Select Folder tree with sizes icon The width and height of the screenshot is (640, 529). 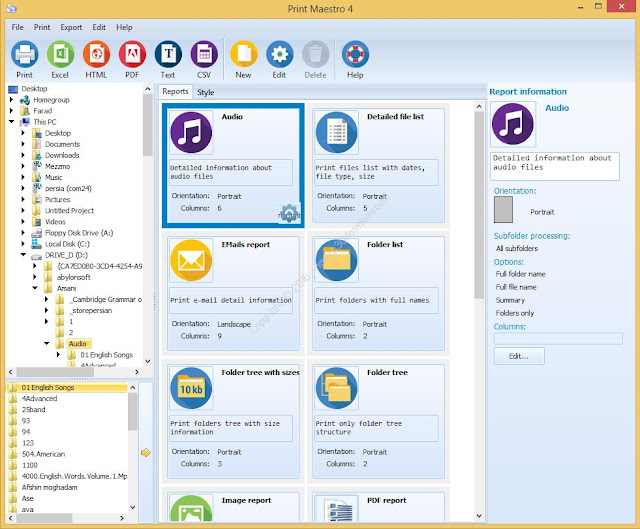[191, 388]
